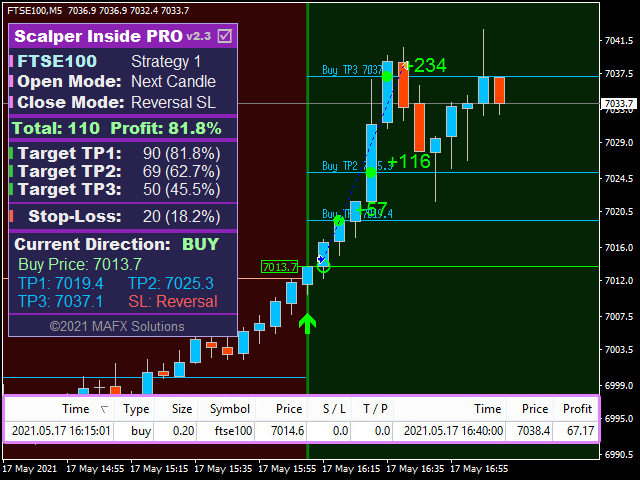
Task: Click the +116 profit label
Action: pyautogui.click(x=409, y=161)
